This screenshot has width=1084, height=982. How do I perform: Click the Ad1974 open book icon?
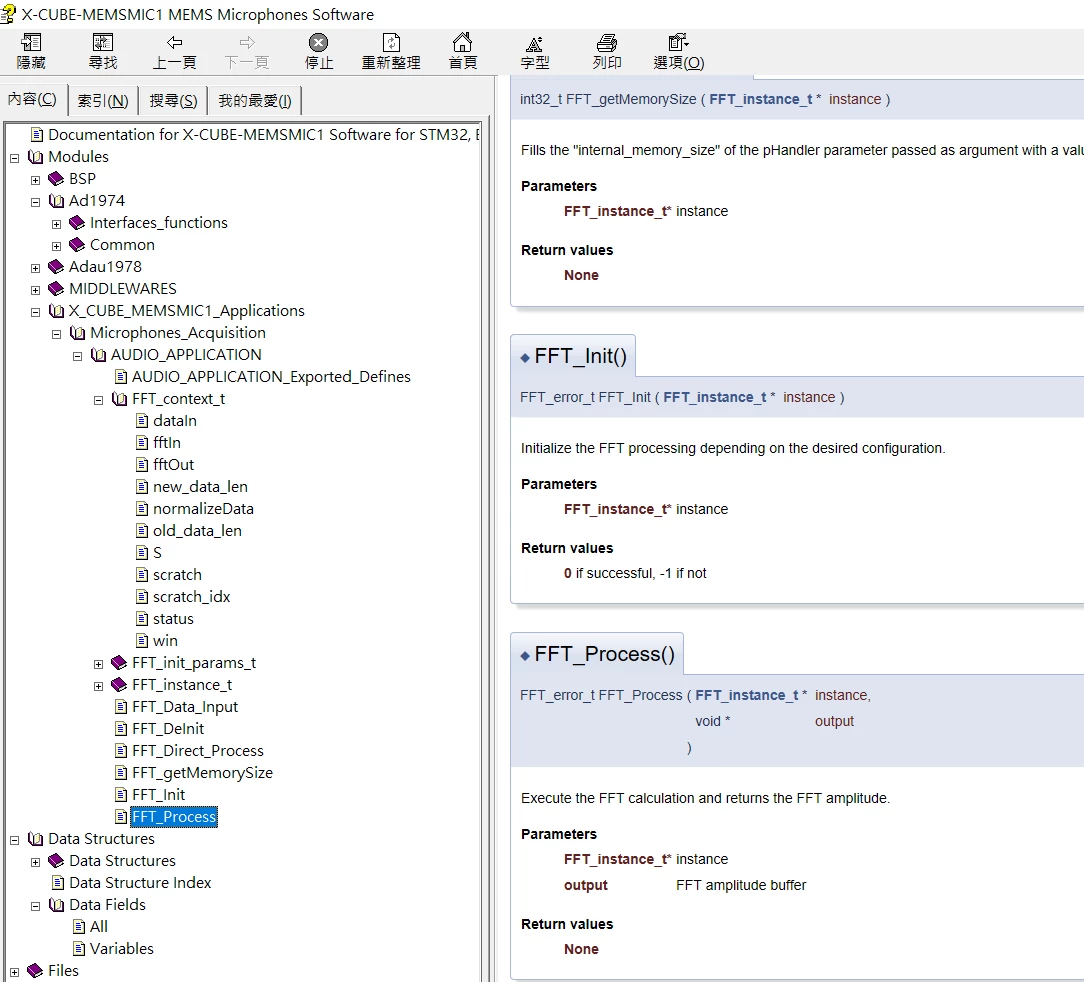(x=56, y=201)
